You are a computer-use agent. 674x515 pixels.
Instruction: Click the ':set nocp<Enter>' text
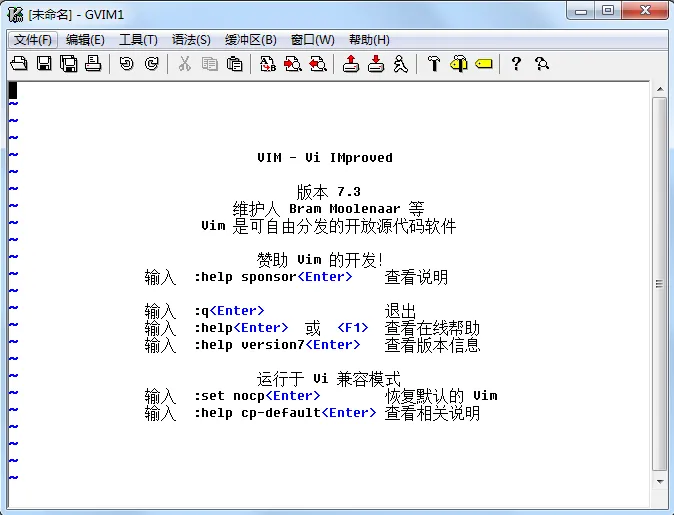[257, 396]
